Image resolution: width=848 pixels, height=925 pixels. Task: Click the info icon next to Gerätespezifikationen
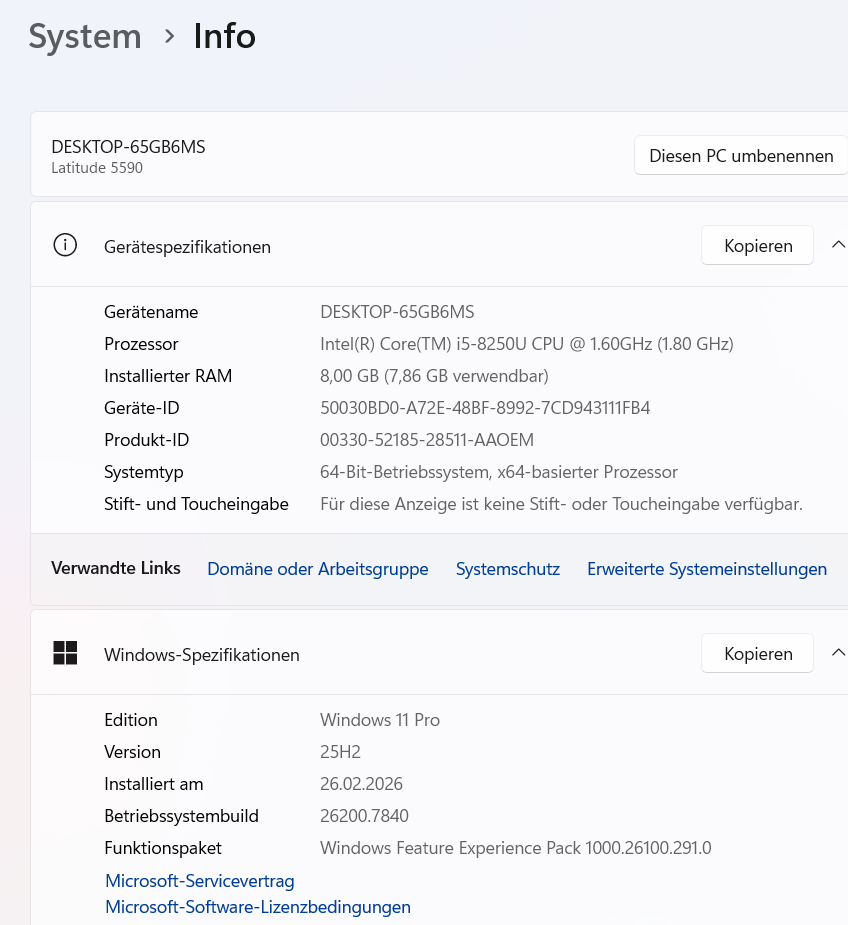tap(65, 245)
